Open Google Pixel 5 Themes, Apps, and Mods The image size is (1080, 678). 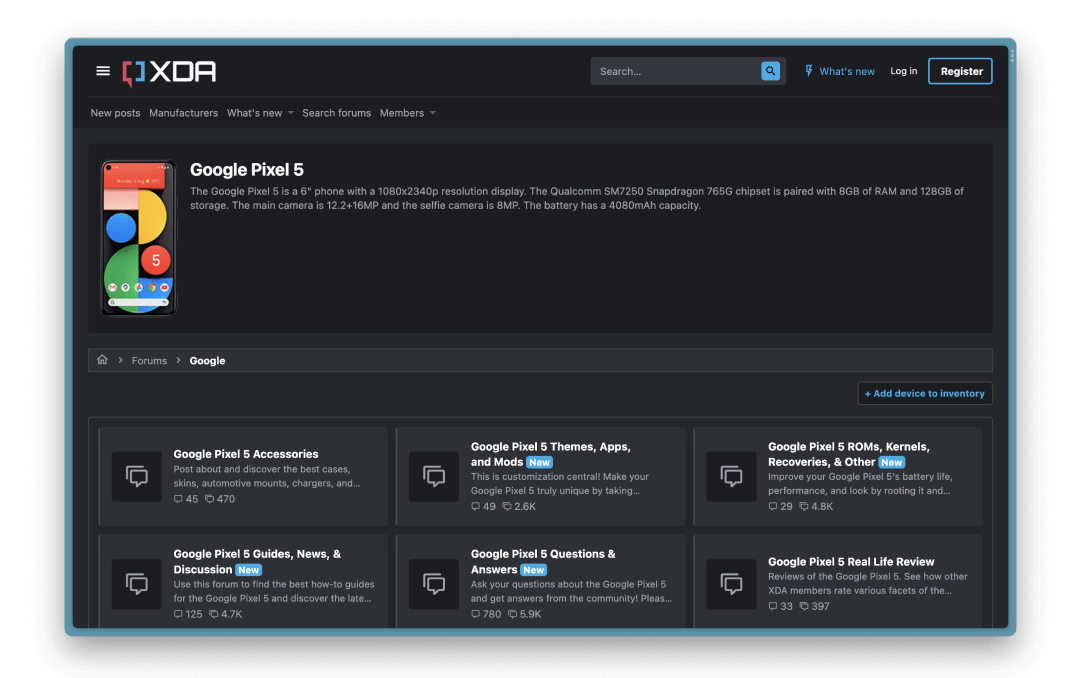pos(550,454)
